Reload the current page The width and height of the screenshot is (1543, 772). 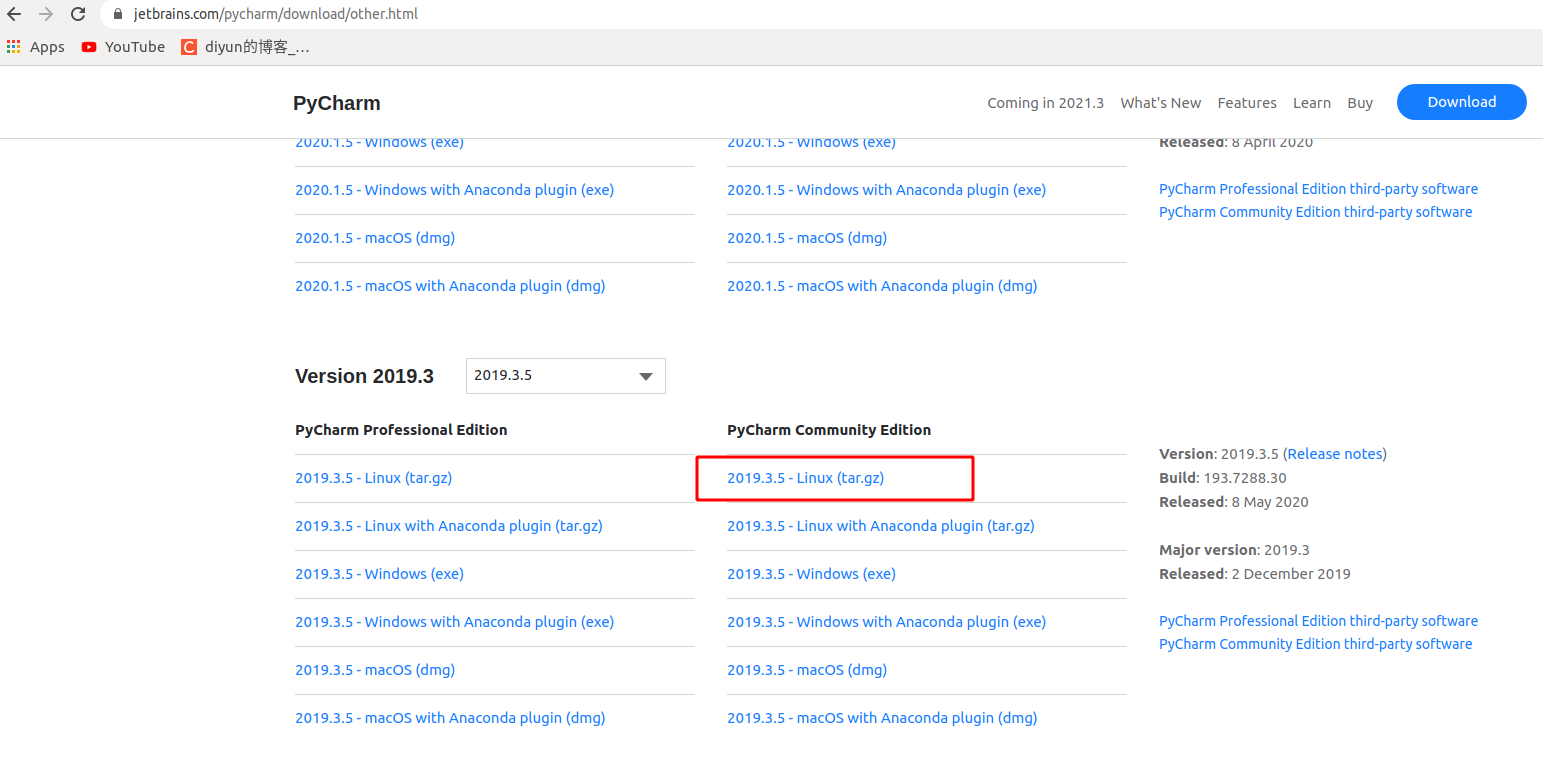78,14
